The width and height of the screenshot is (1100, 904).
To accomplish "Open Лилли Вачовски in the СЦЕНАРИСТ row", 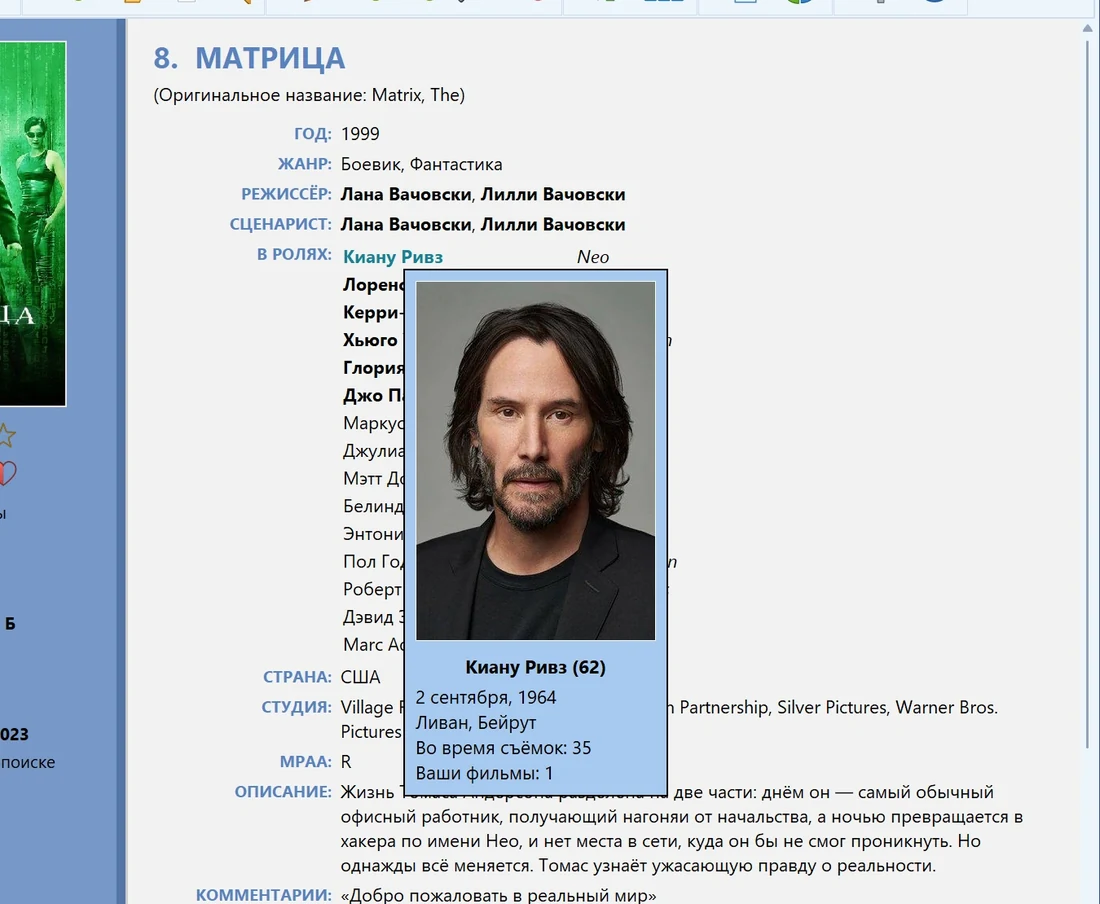I will (553, 224).
